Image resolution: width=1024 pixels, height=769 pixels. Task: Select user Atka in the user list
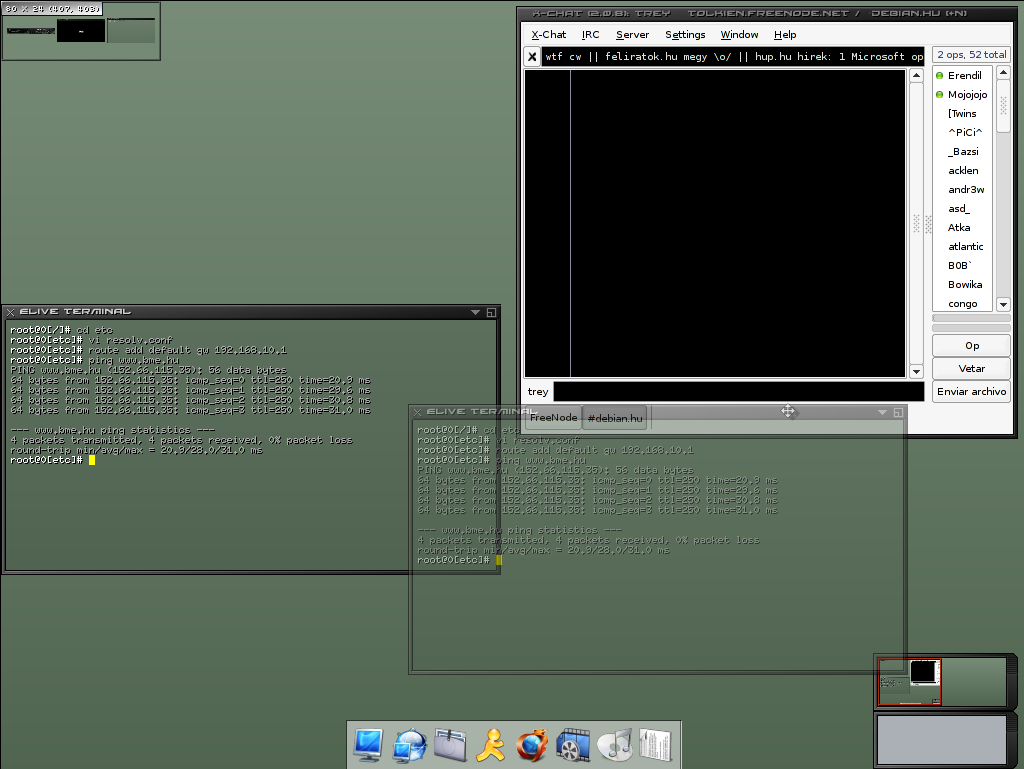963,227
